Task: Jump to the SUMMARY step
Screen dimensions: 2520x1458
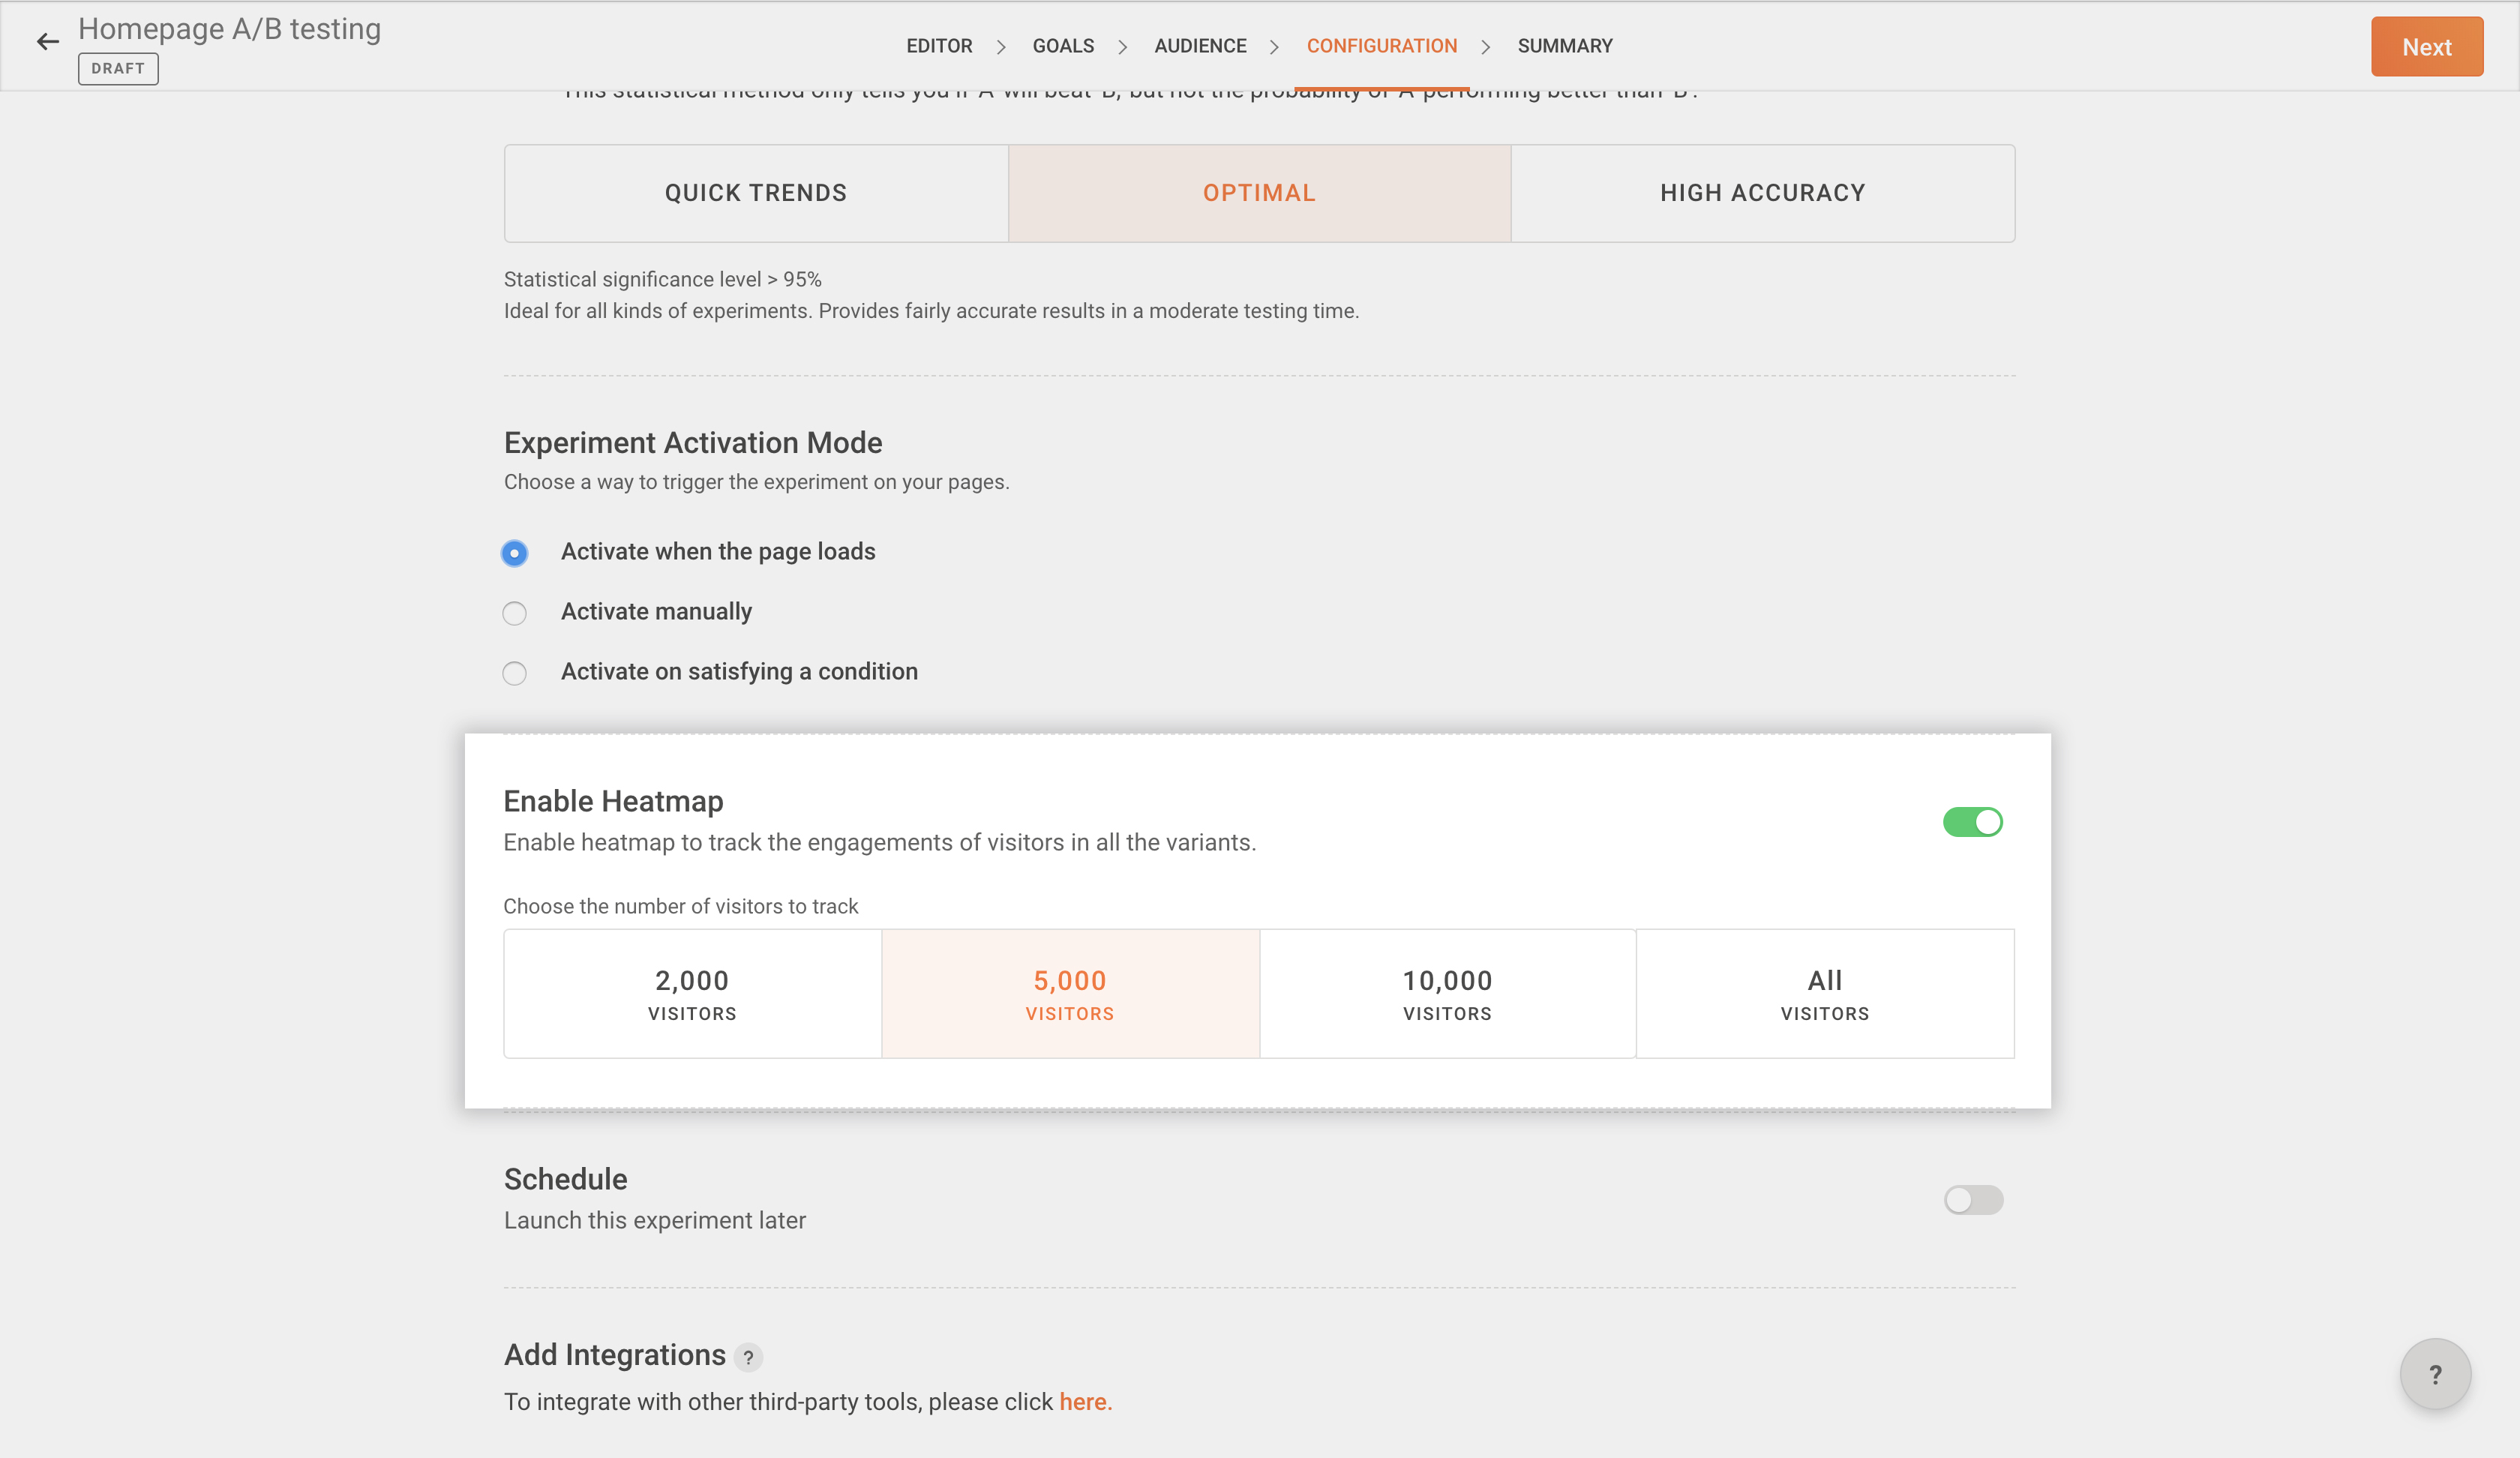Action: pos(1564,46)
